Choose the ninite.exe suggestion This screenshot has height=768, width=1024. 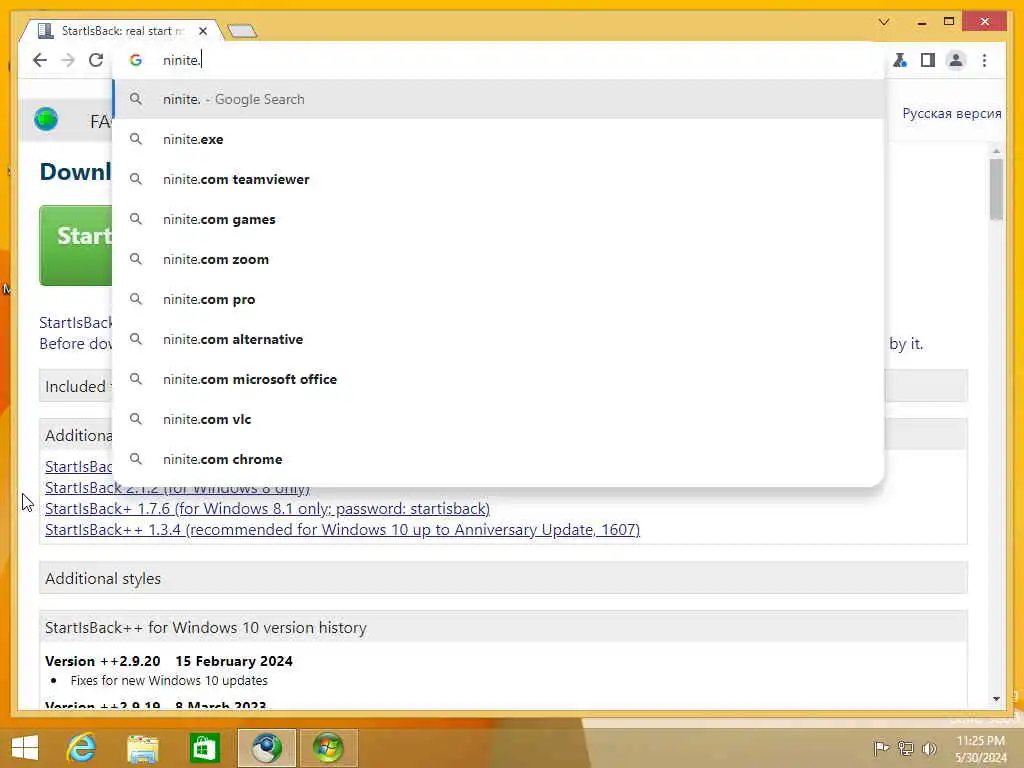click(498, 139)
